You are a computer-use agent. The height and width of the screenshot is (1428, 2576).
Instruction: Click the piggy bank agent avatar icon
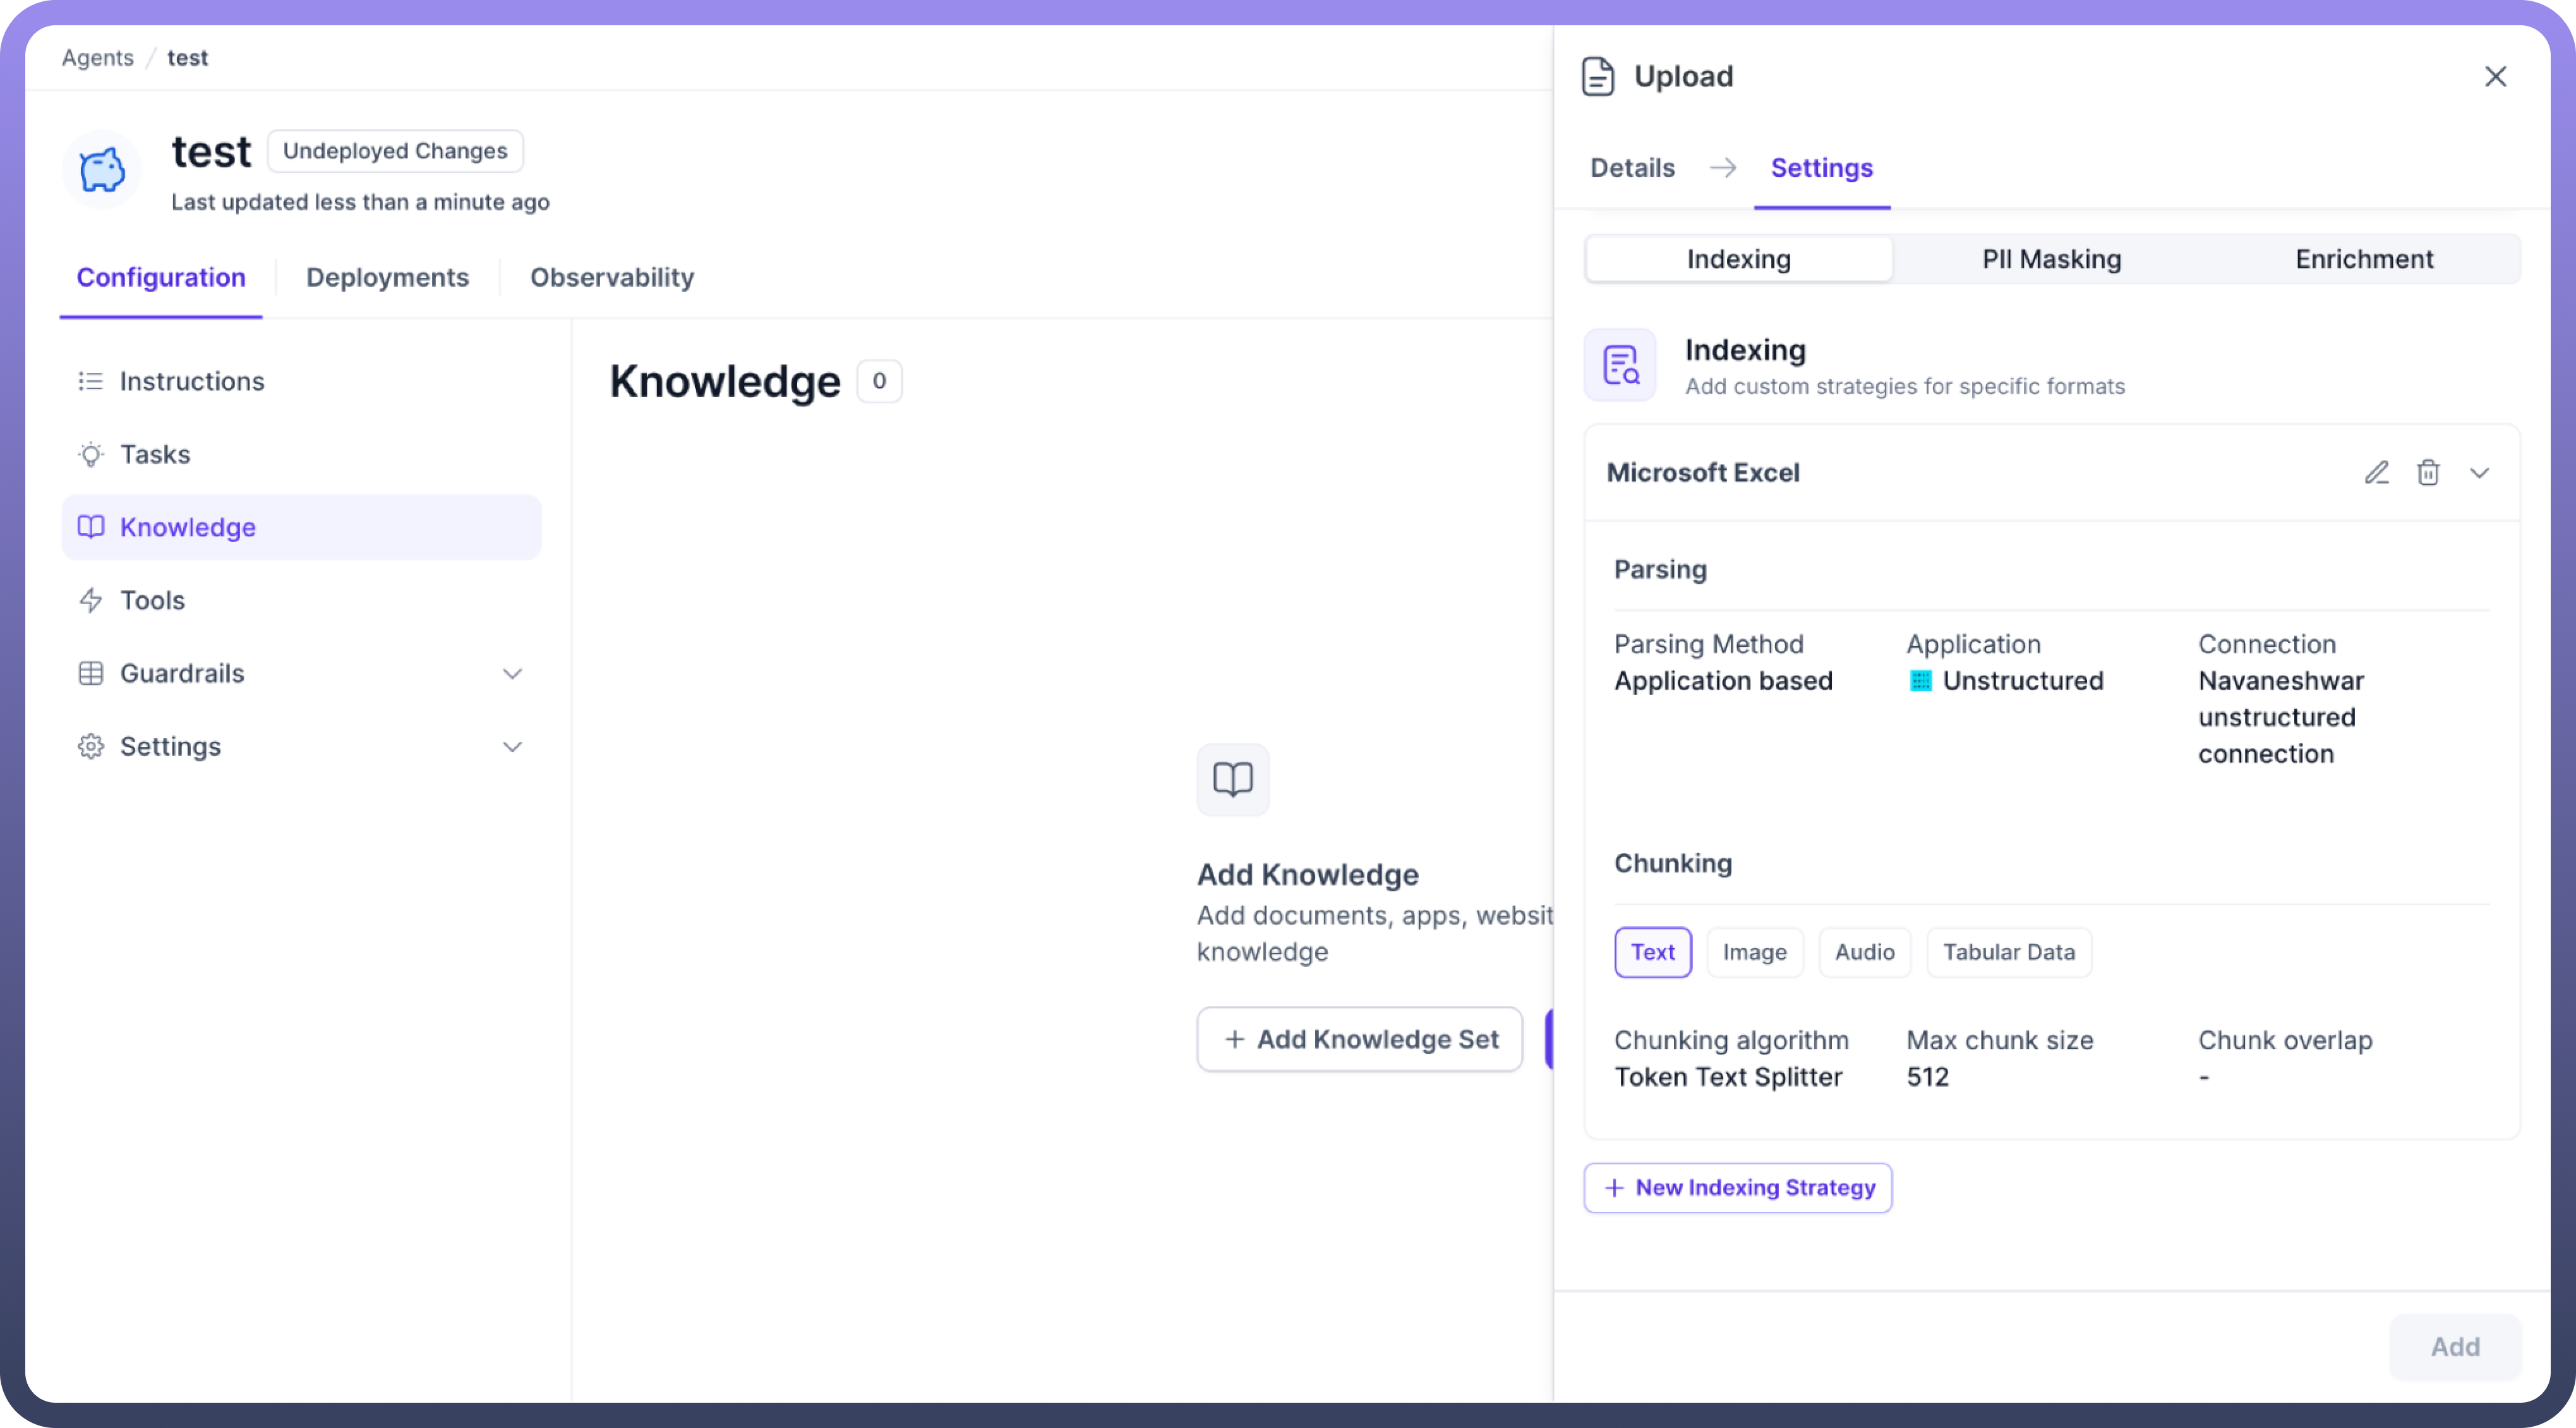102,170
